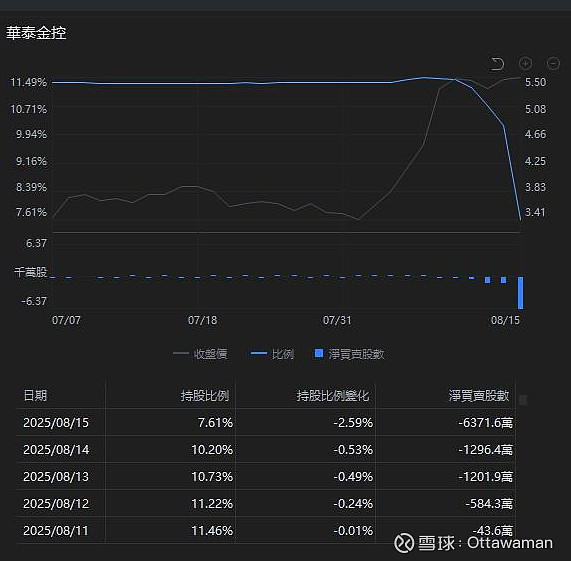Toggle the 淨買賣股數 legend series
The width and height of the screenshot is (571, 561).
(350, 354)
